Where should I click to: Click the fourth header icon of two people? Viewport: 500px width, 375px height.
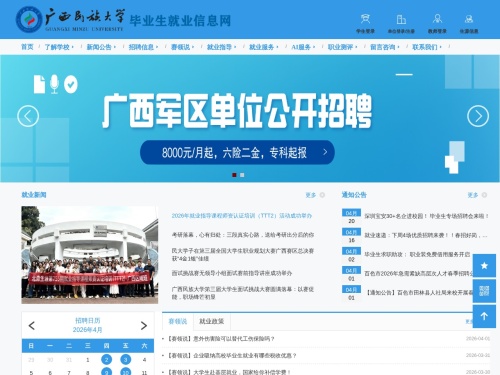[469, 19]
